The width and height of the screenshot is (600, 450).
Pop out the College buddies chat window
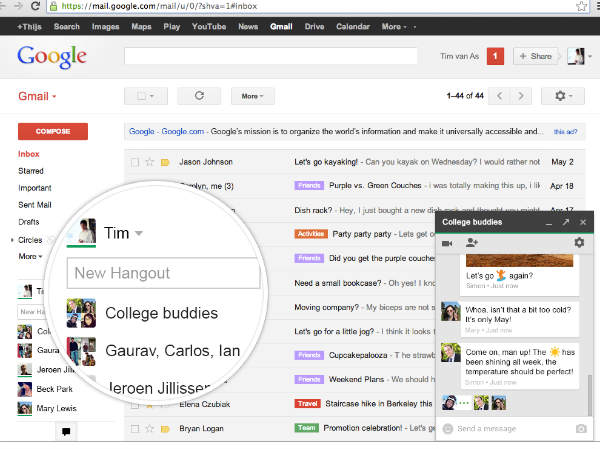[x=565, y=222]
